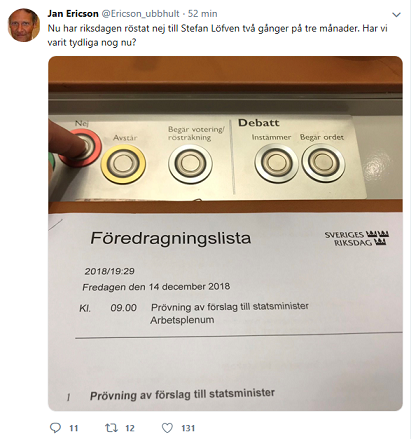Click the Instämmer button in photo
This screenshot has width=411, height=439.
[276, 163]
